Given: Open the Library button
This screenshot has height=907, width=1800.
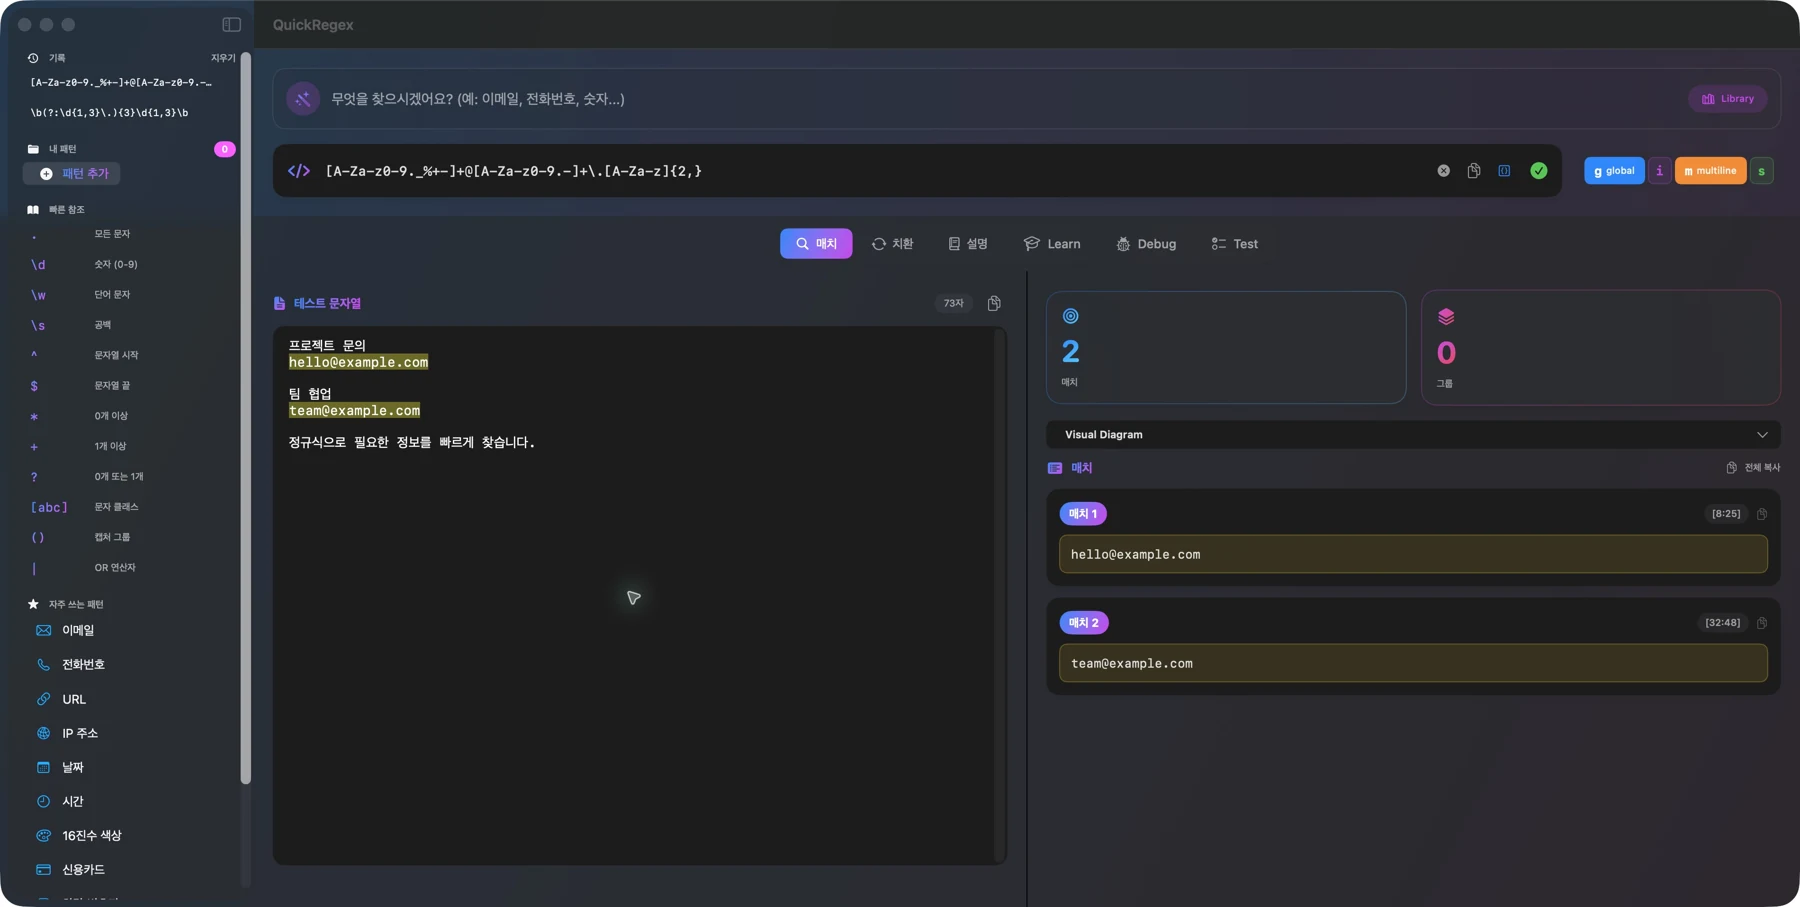Looking at the screenshot, I should tap(1728, 99).
